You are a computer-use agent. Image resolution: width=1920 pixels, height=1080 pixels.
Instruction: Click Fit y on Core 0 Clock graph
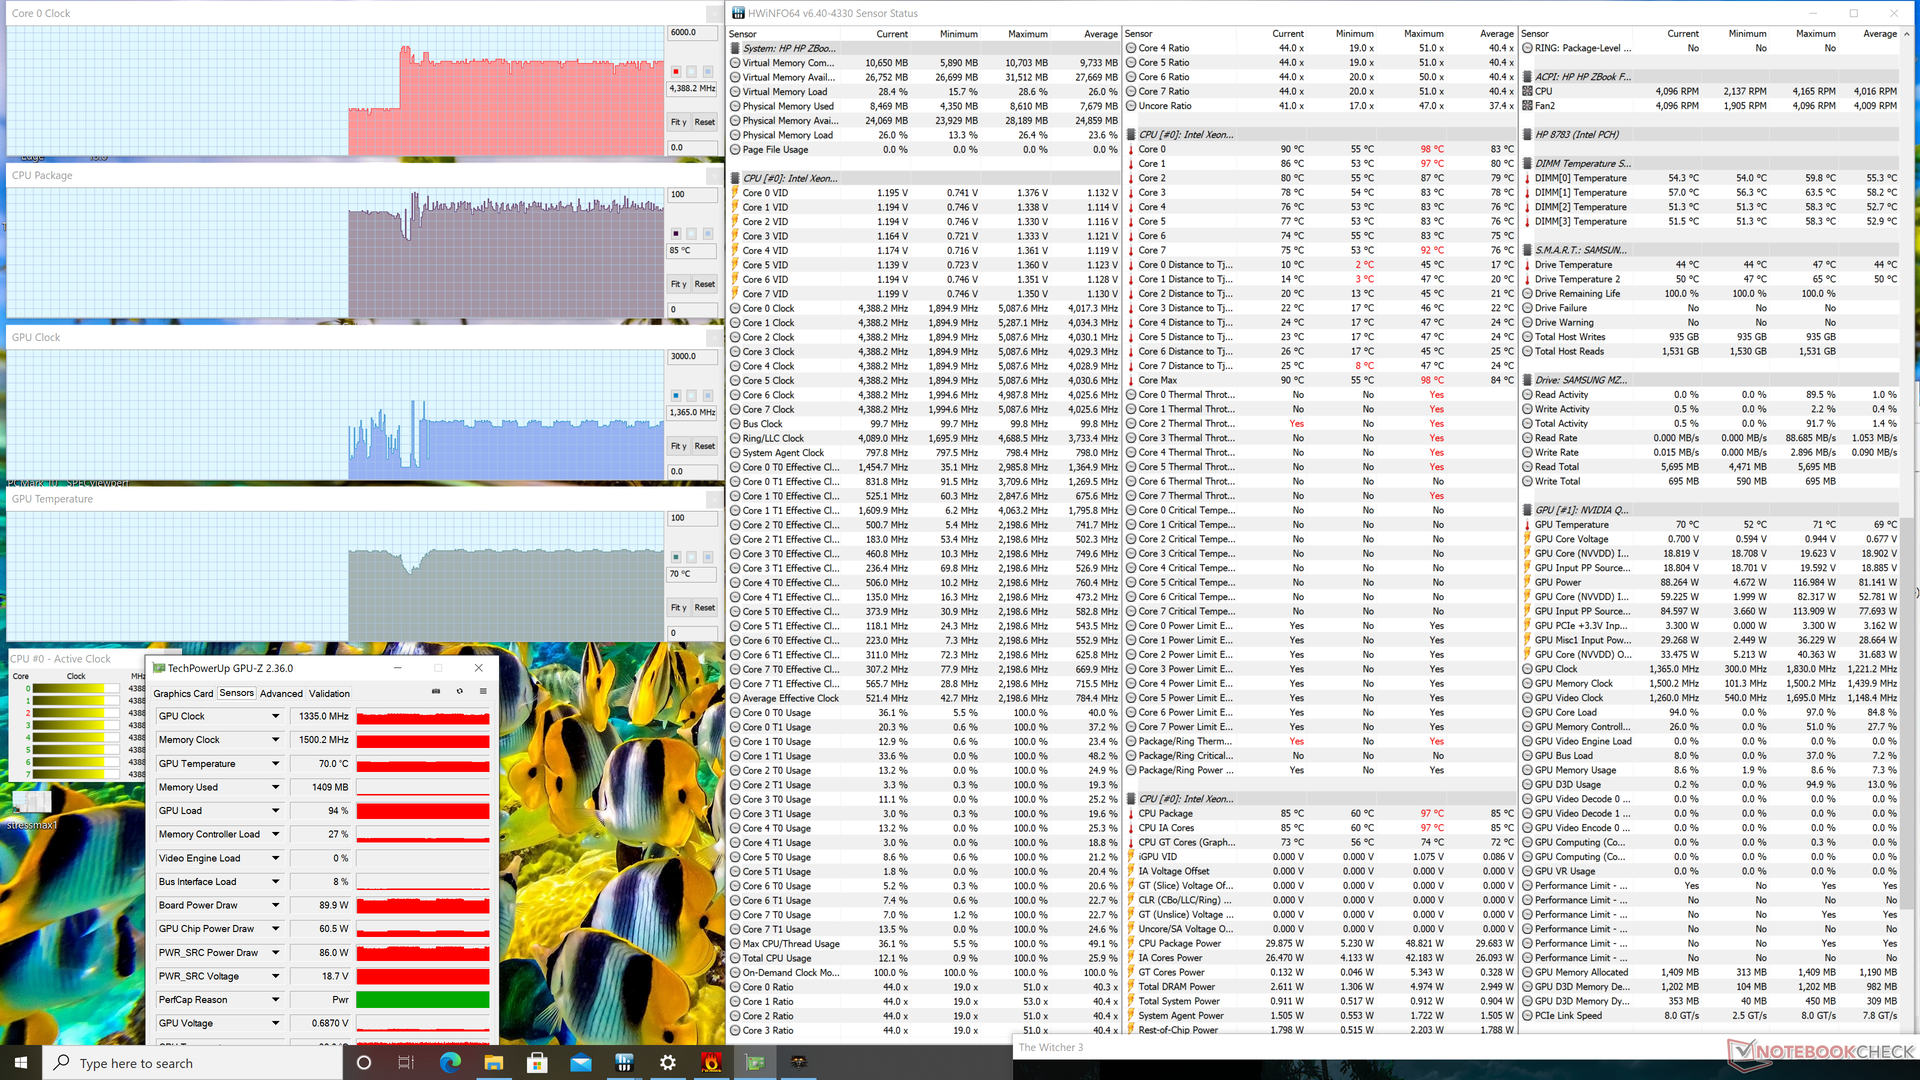pyautogui.click(x=678, y=122)
